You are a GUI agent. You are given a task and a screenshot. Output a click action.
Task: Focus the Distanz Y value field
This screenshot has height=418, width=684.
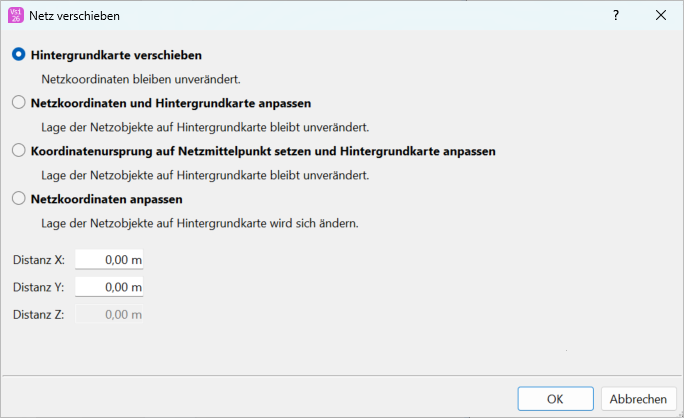coord(109,287)
